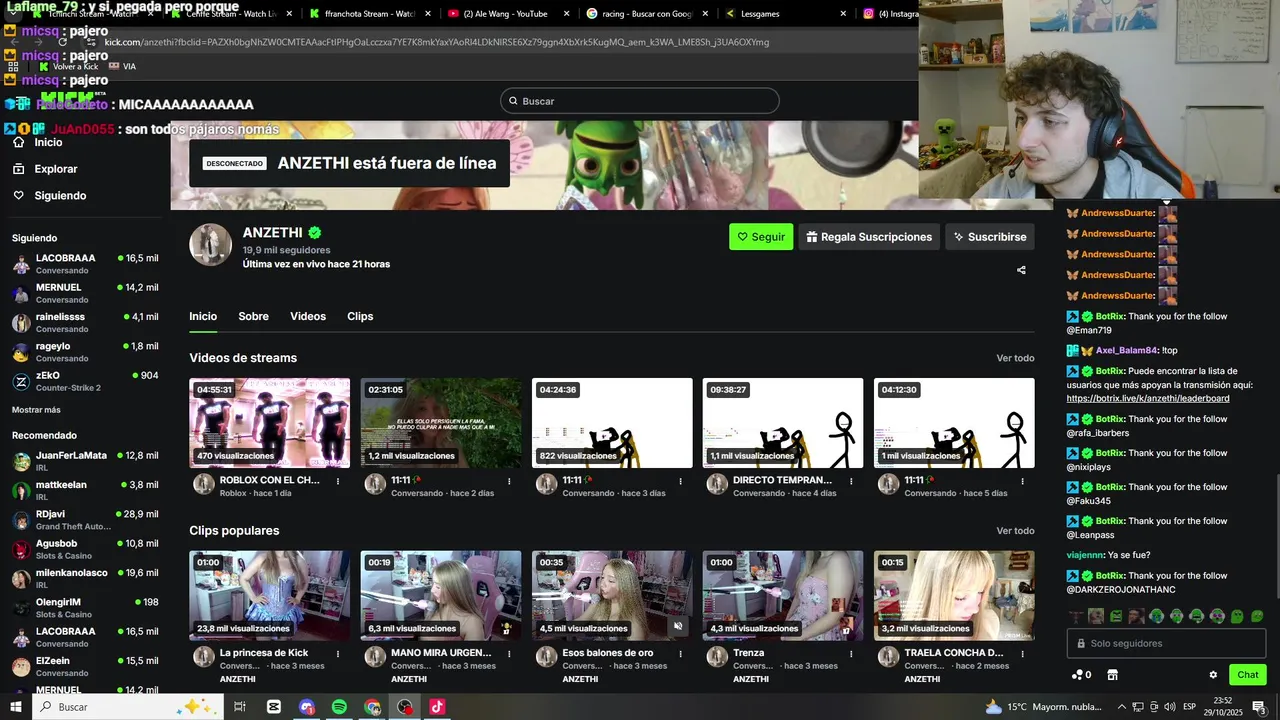Click the Windows Start button
1280x720 pixels.
click(x=16, y=707)
